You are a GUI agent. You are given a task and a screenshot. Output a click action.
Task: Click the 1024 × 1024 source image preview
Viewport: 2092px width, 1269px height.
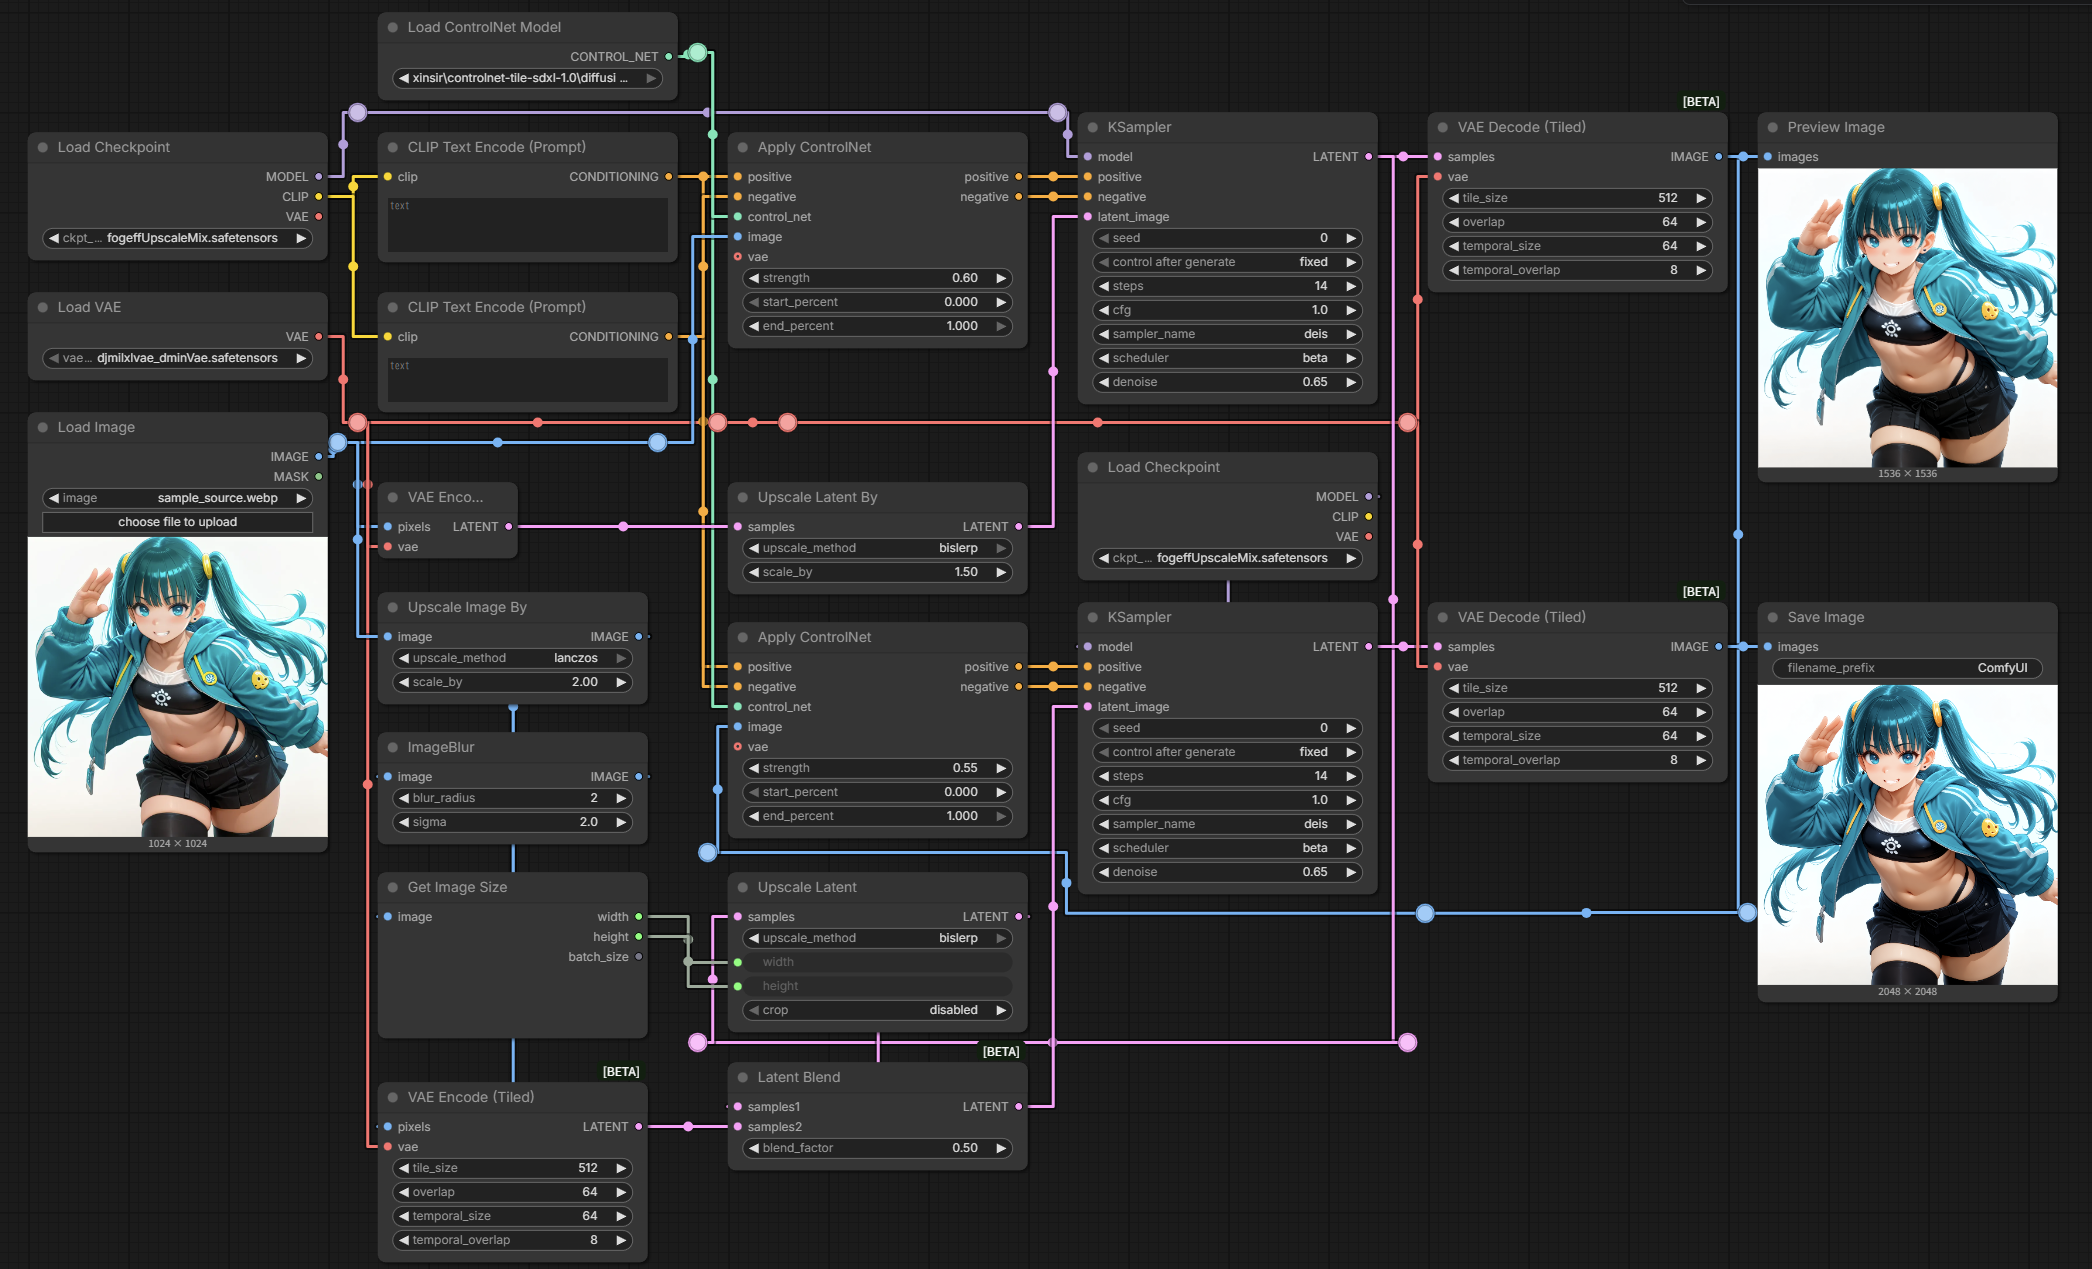point(178,687)
